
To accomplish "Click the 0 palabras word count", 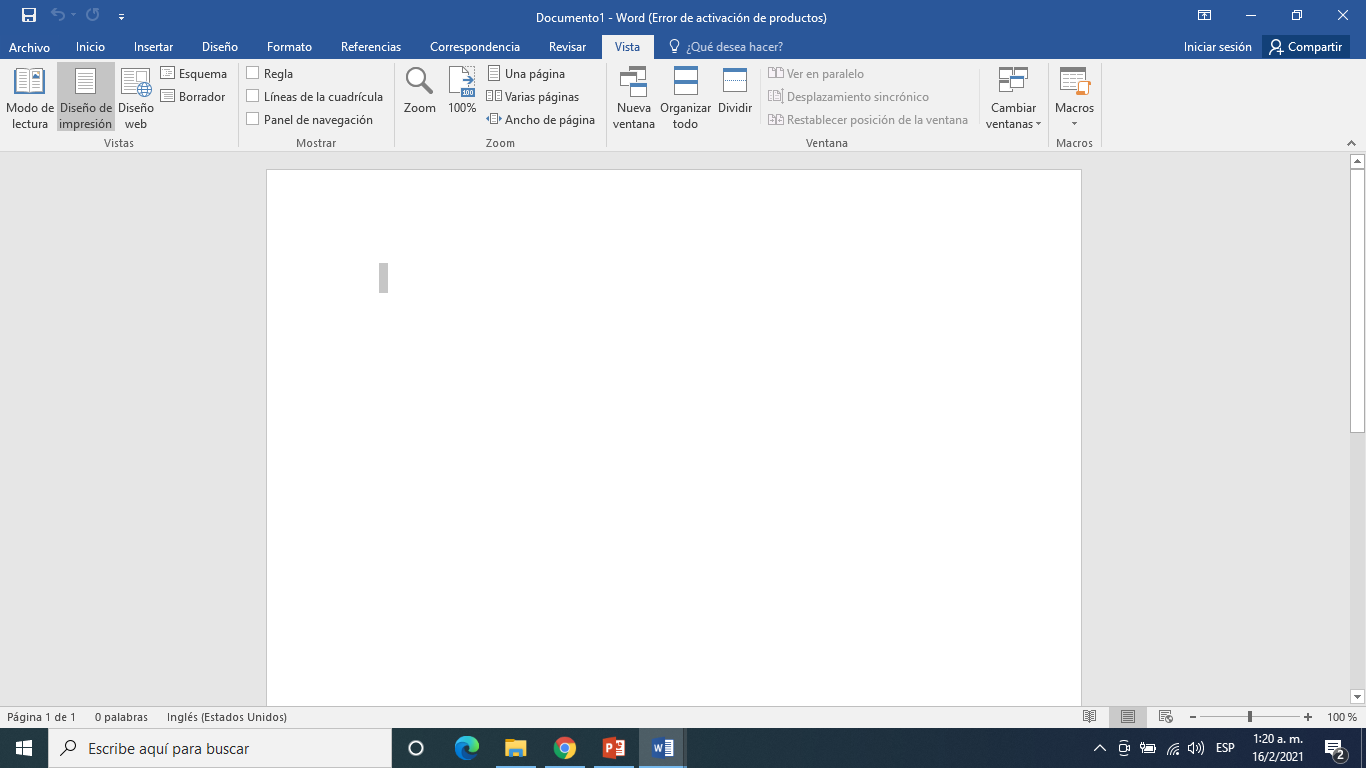I will [121, 717].
